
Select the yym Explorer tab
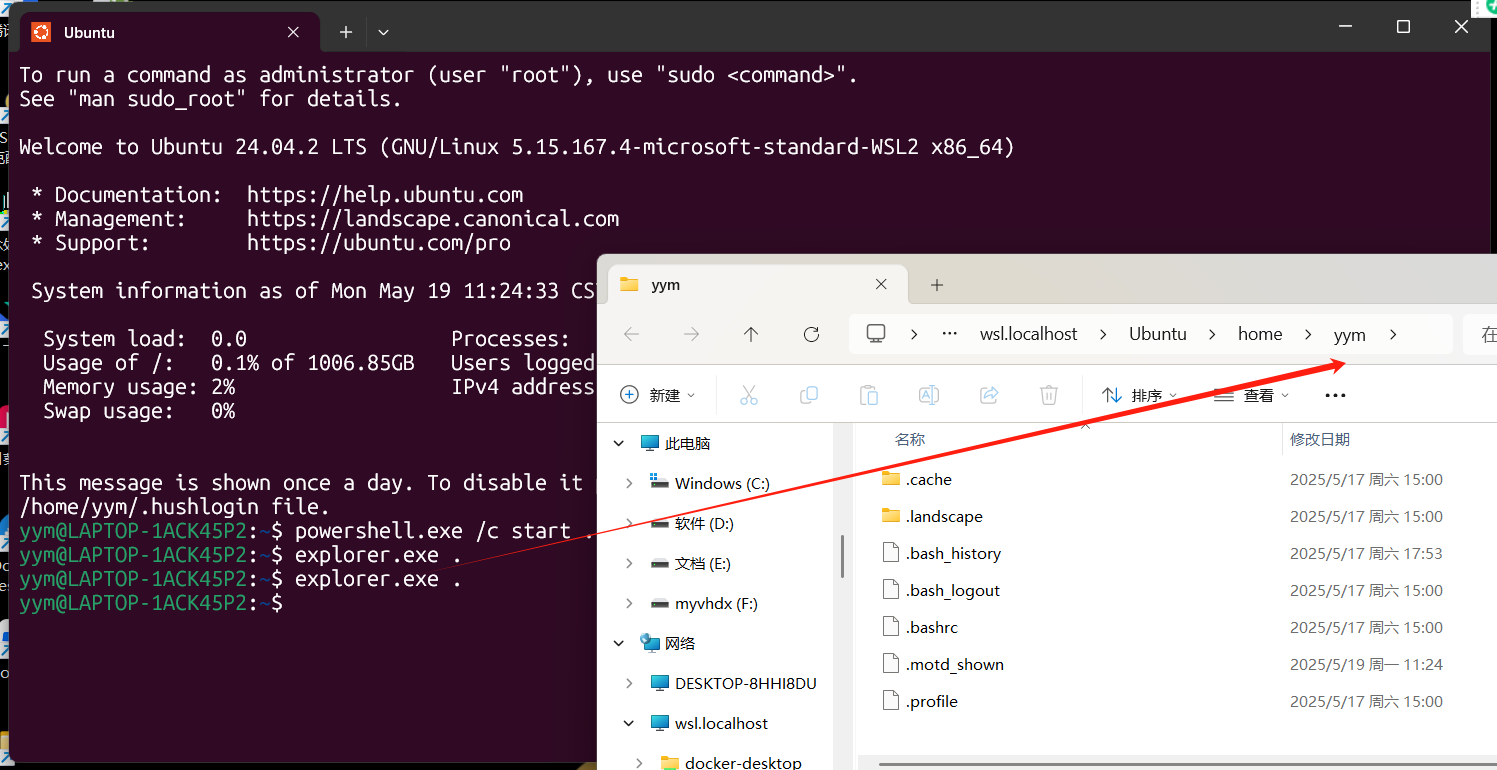point(758,285)
